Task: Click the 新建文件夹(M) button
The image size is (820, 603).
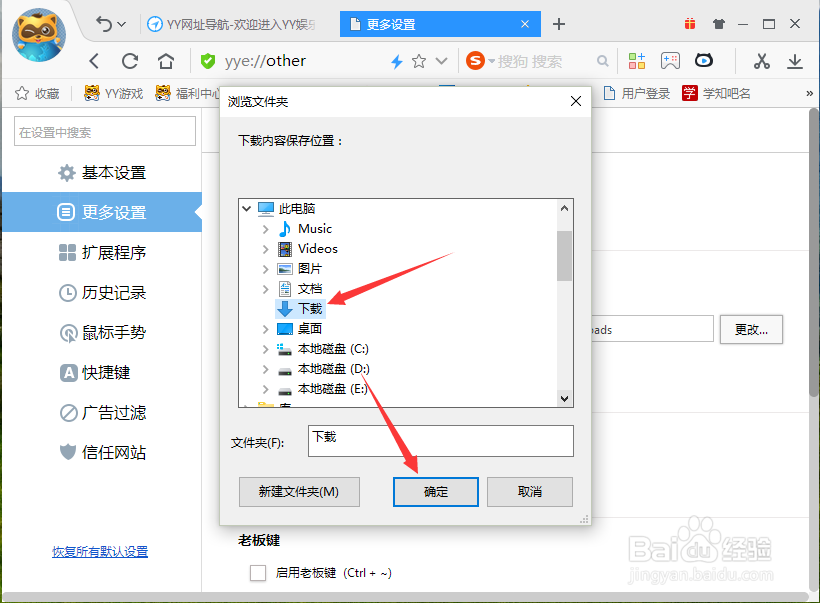Action: (x=299, y=492)
